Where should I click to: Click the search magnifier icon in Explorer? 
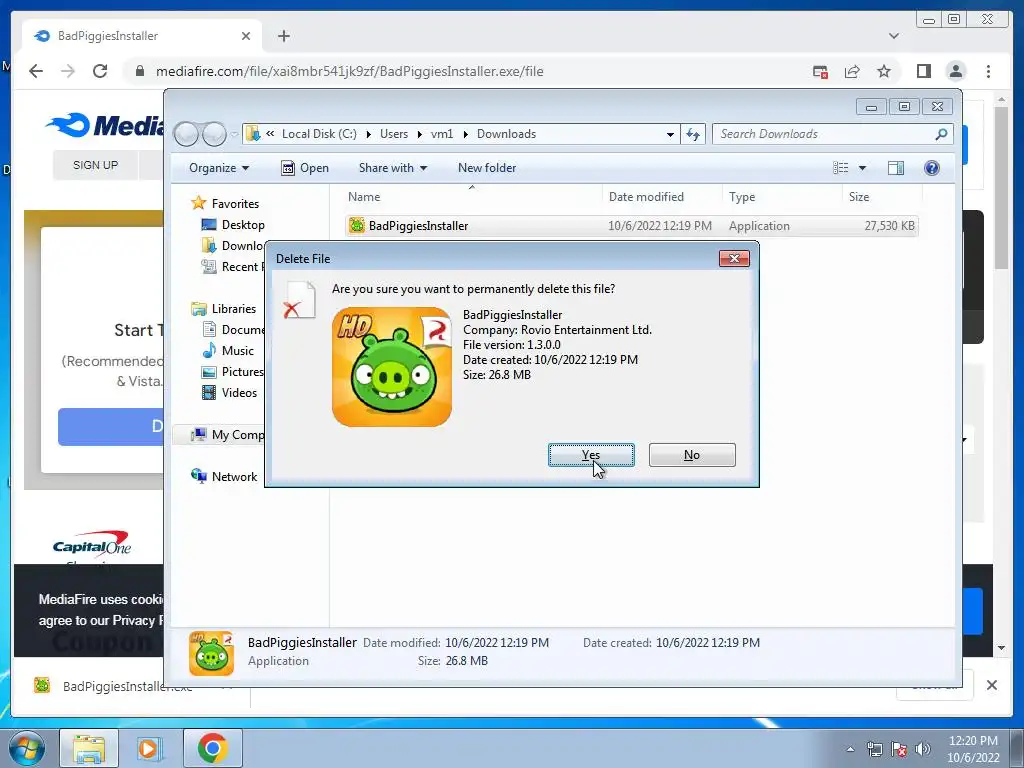click(941, 134)
